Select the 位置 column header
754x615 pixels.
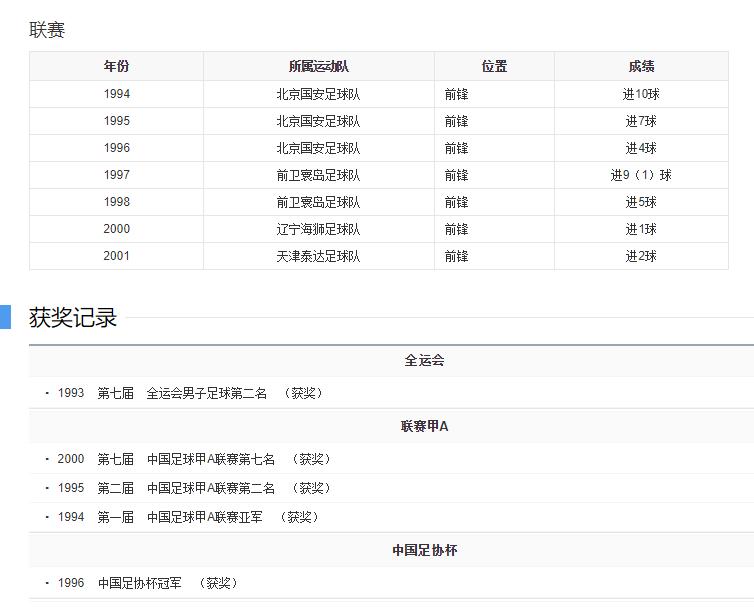coord(494,66)
